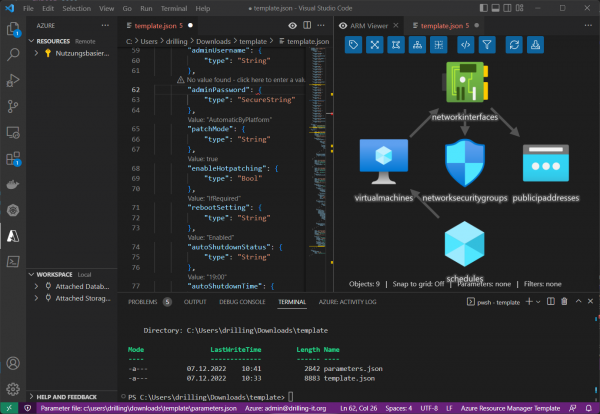This screenshot has width=600, height=414.
Task: Open the Extensions view
Action: tap(13, 158)
